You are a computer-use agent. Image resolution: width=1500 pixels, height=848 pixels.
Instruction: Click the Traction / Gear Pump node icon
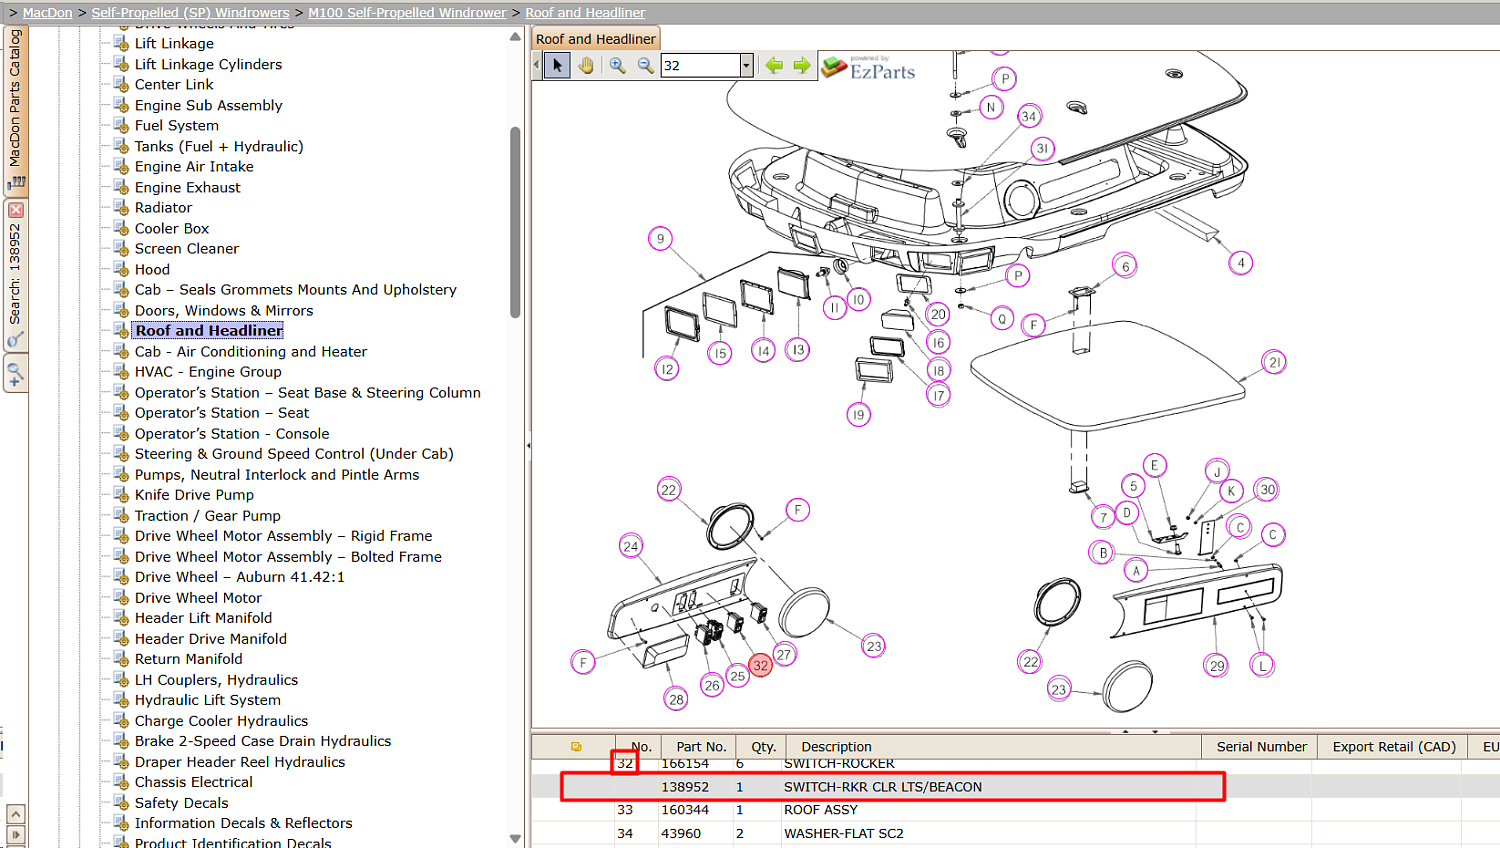pos(121,516)
